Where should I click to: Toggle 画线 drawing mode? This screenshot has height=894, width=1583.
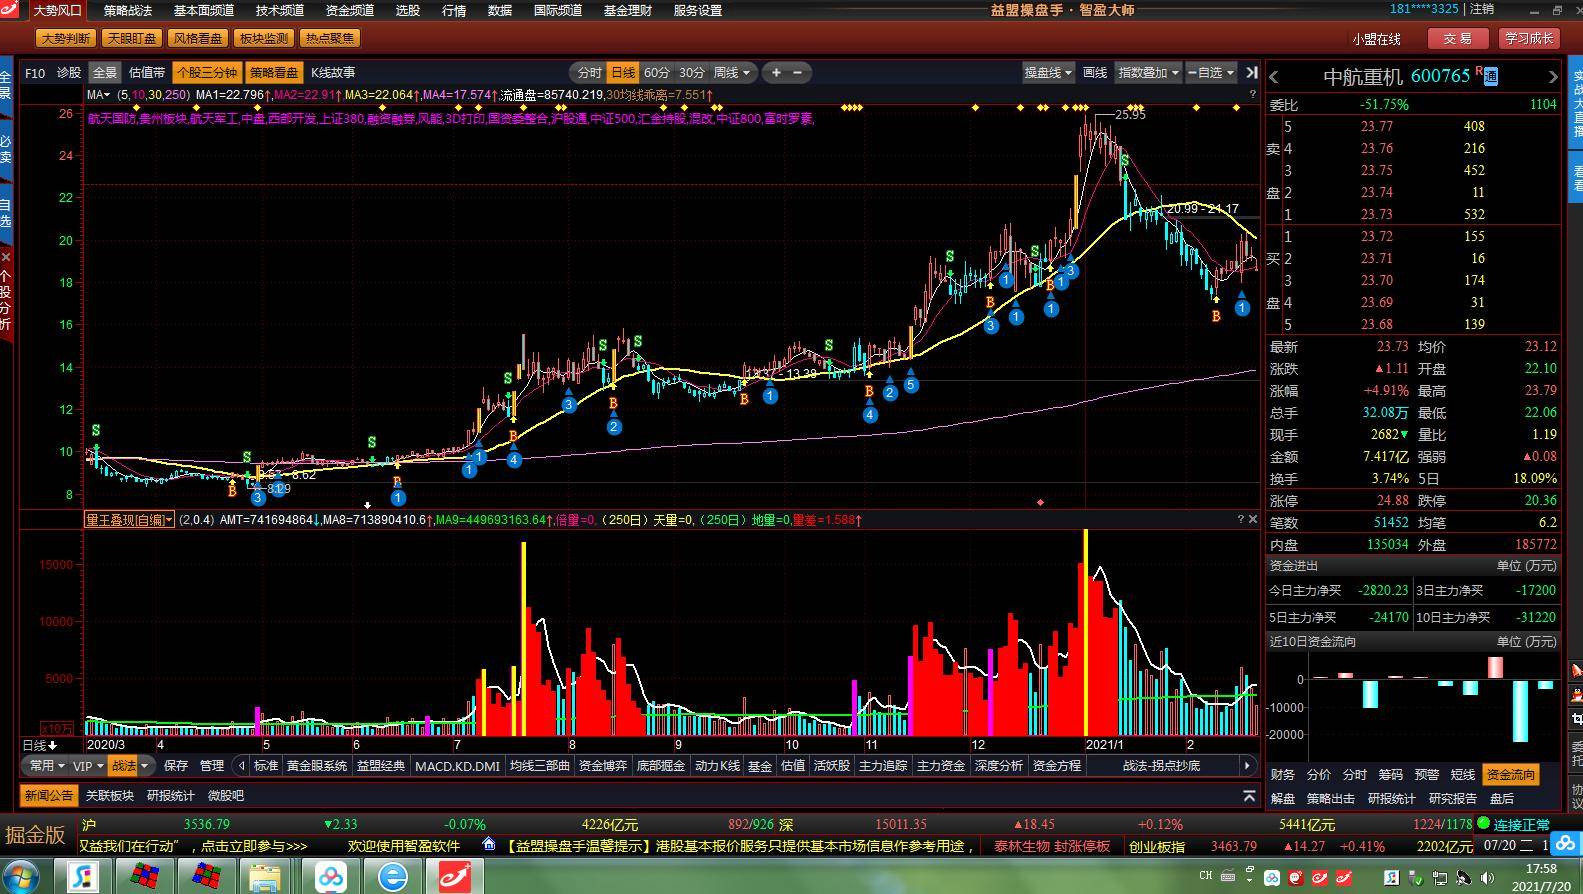(1095, 72)
